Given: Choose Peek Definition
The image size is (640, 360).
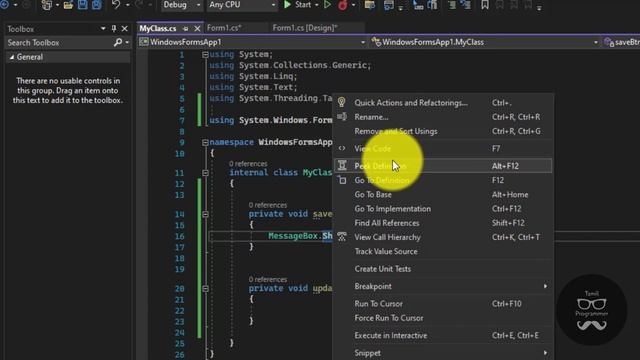Looking at the screenshot, I should pos(443,166).
